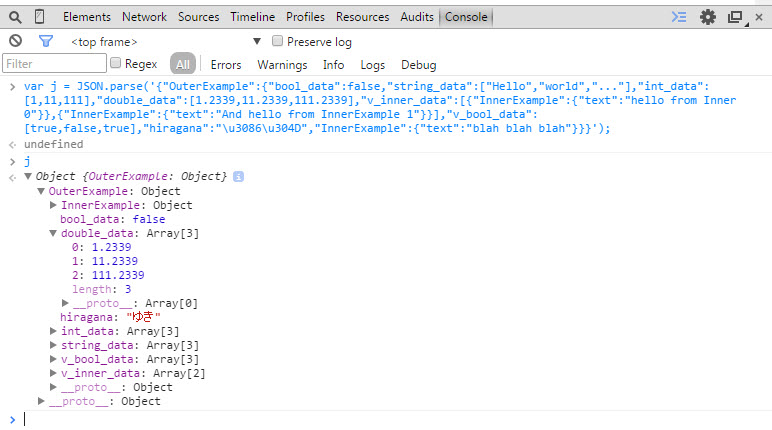Close DevTools with the X icon
The image size is (772, 430).
759,17
